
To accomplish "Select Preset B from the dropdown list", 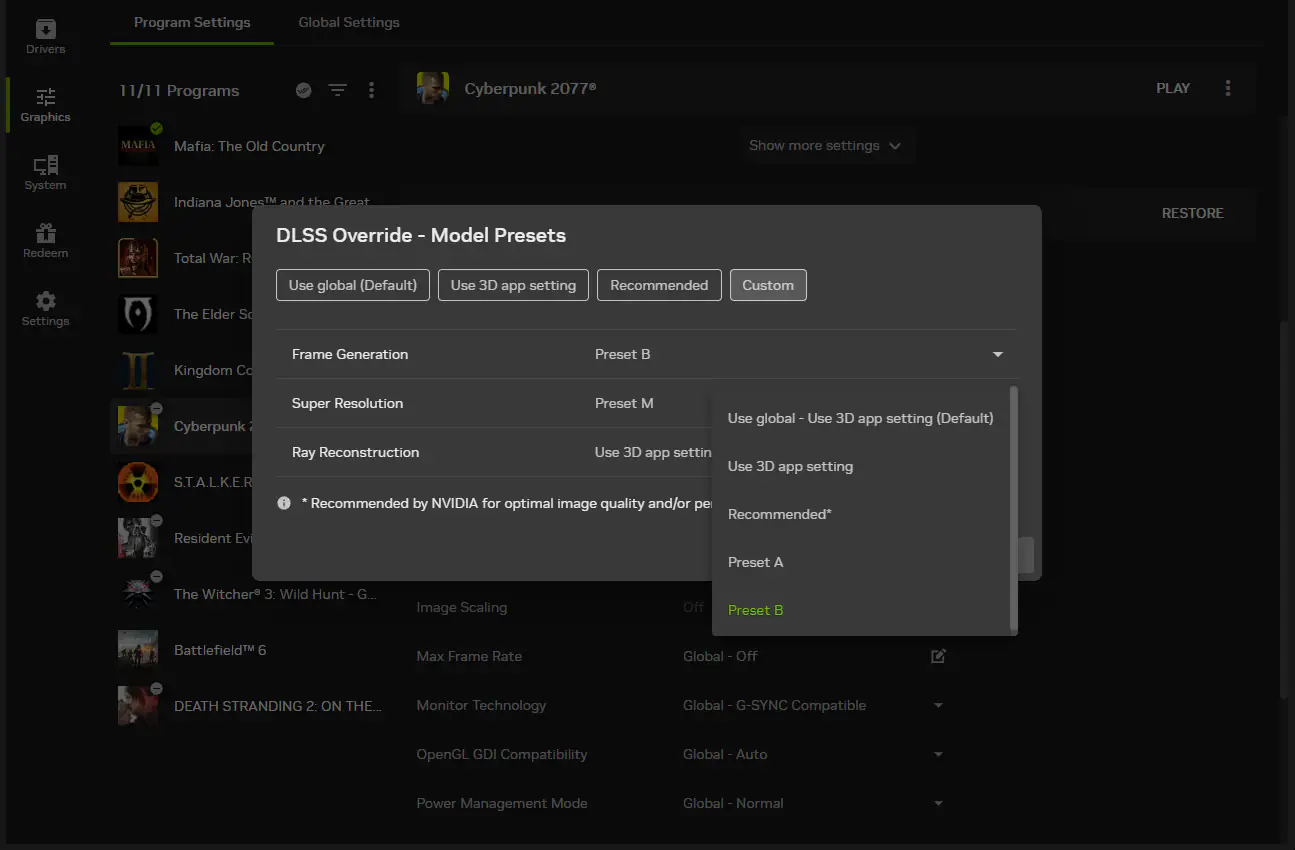I will click(x=861, y=610).
